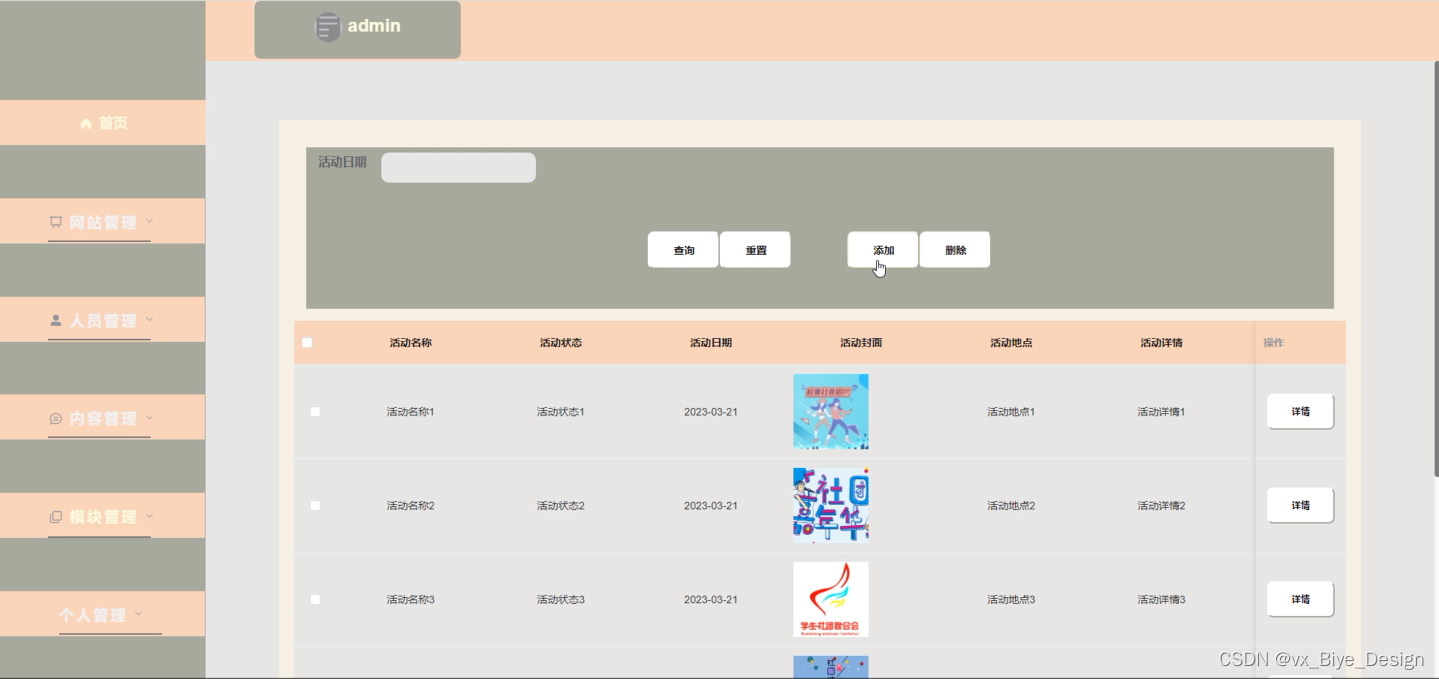The image size is (1439, 679).
Task: Open the 人员管理 menu label
Action: click(x=103, y=321)
